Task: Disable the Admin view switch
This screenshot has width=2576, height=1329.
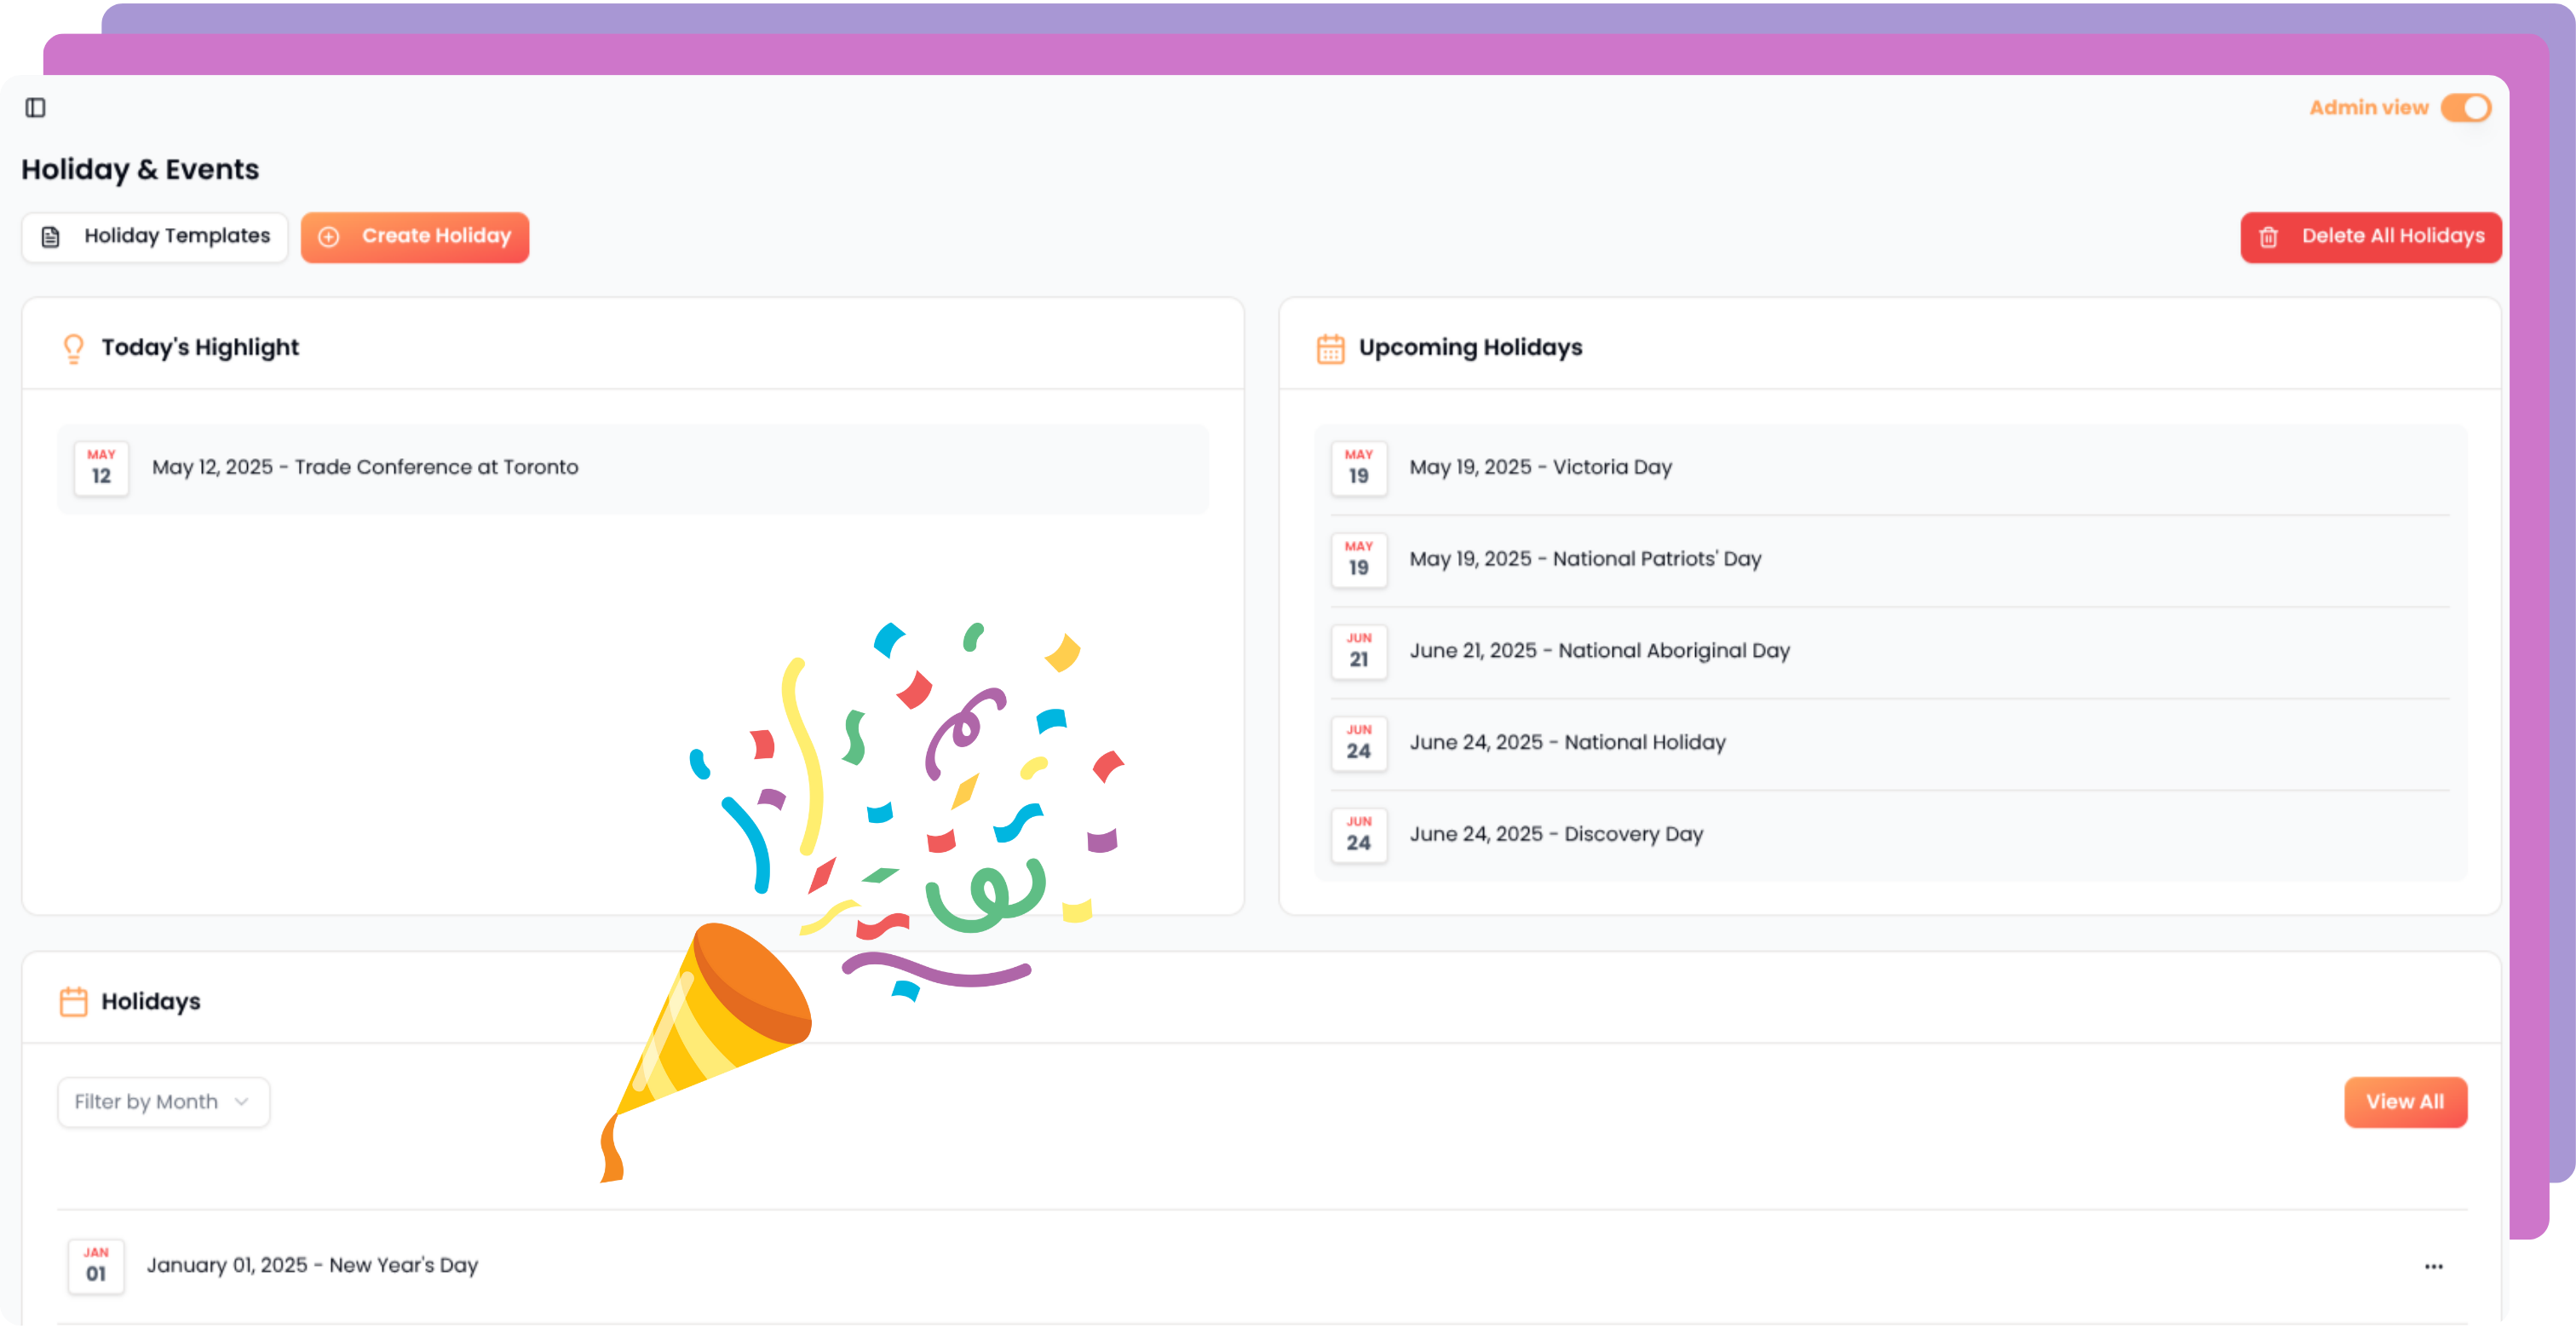Action: [x=2465, y=108]
